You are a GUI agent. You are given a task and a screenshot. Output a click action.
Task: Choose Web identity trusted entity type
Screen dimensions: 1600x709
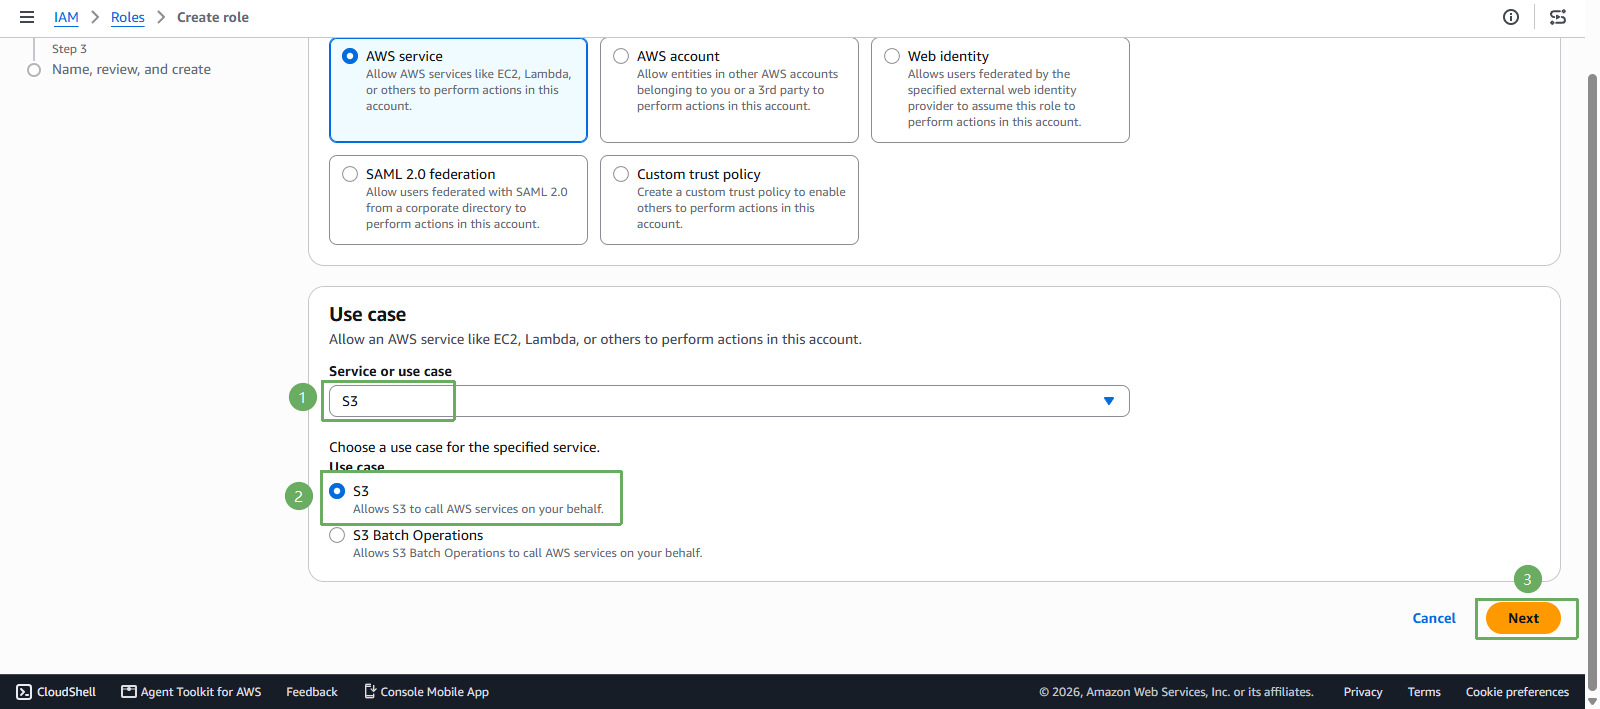tap(1000, 90)
